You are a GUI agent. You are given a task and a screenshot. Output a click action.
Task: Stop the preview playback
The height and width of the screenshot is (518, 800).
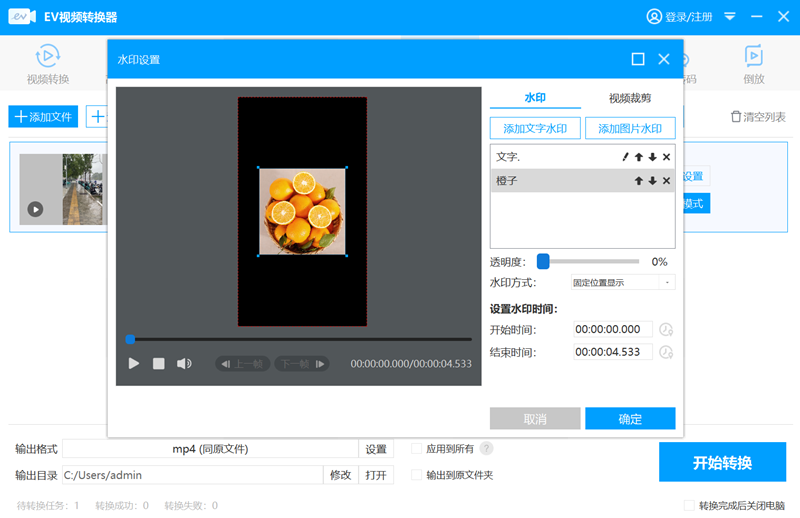pos(159,363)
